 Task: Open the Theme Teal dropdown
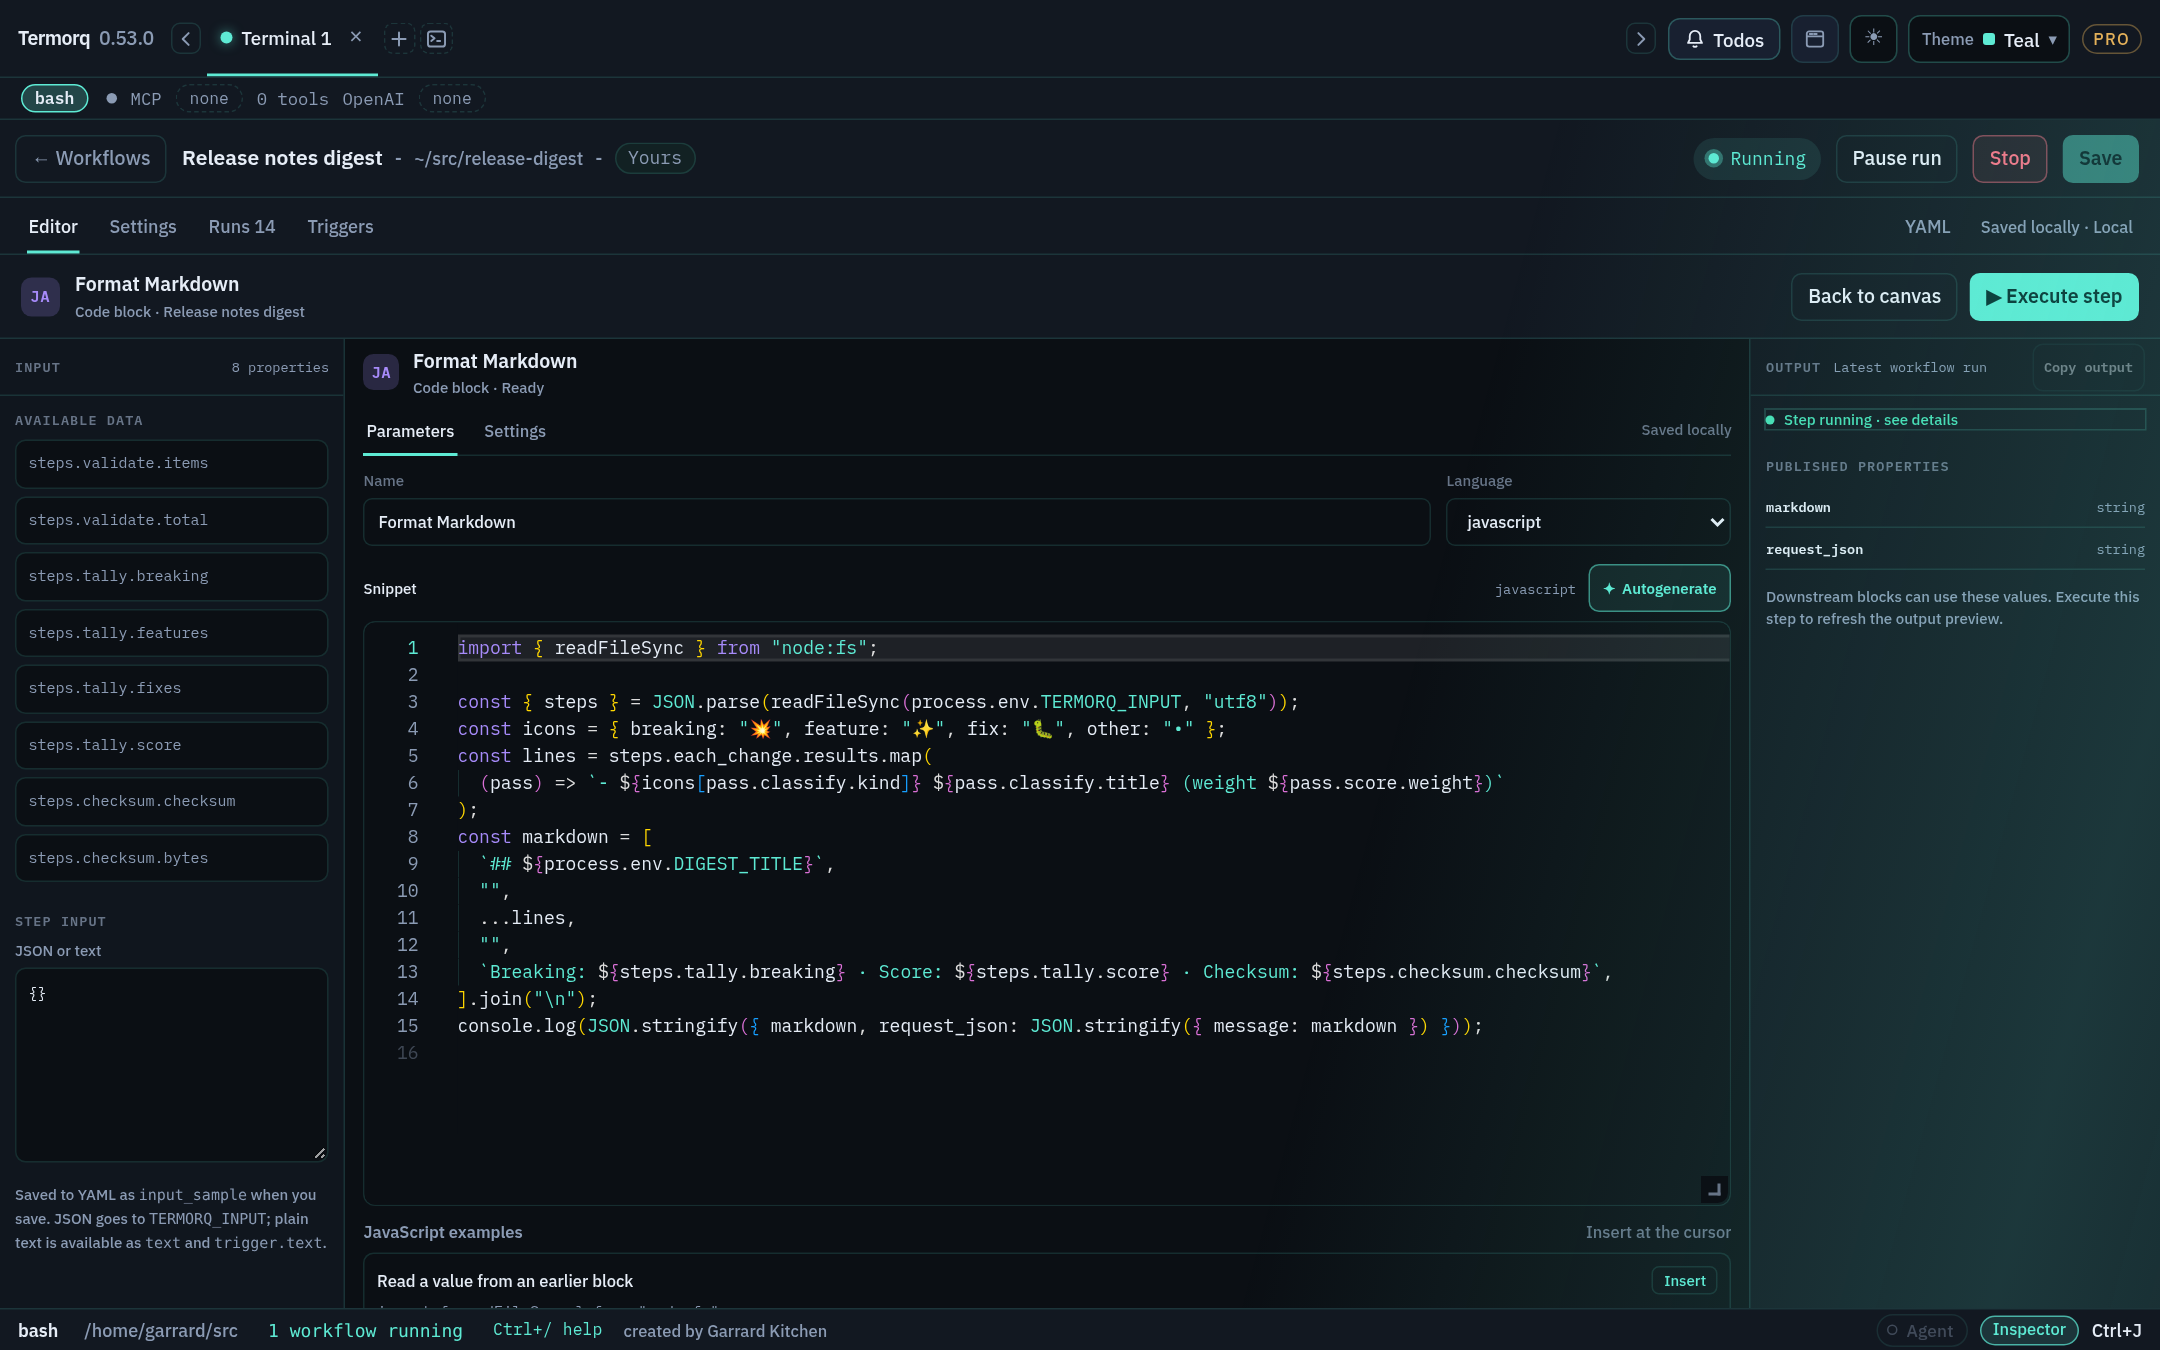1988,40
